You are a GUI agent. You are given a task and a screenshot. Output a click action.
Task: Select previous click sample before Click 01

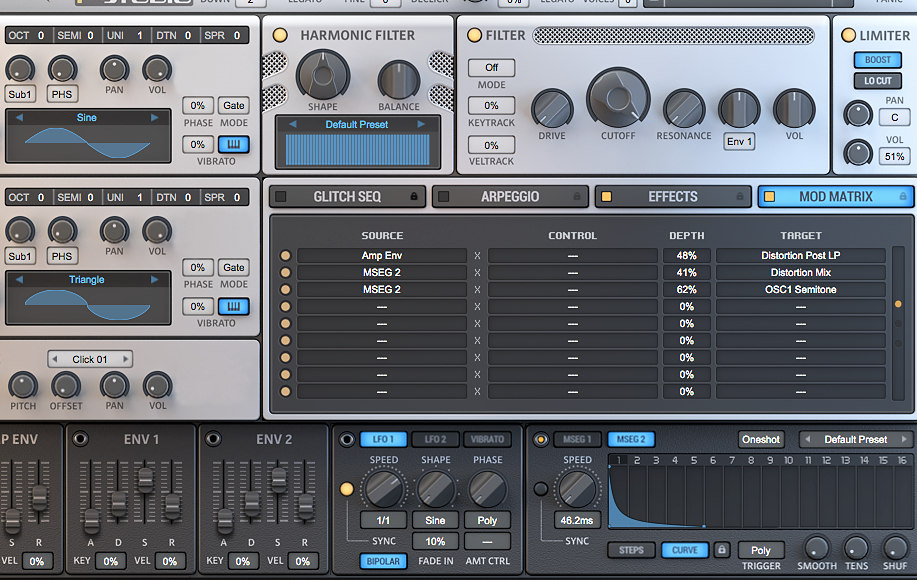(x=54, y=359)
